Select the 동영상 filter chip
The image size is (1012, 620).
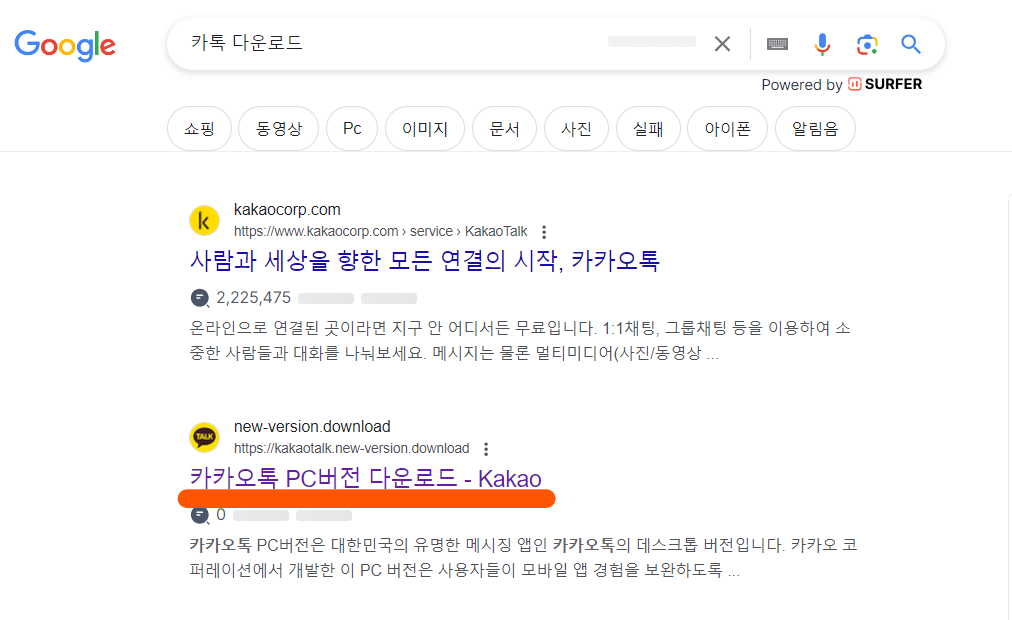coord(278,128)
